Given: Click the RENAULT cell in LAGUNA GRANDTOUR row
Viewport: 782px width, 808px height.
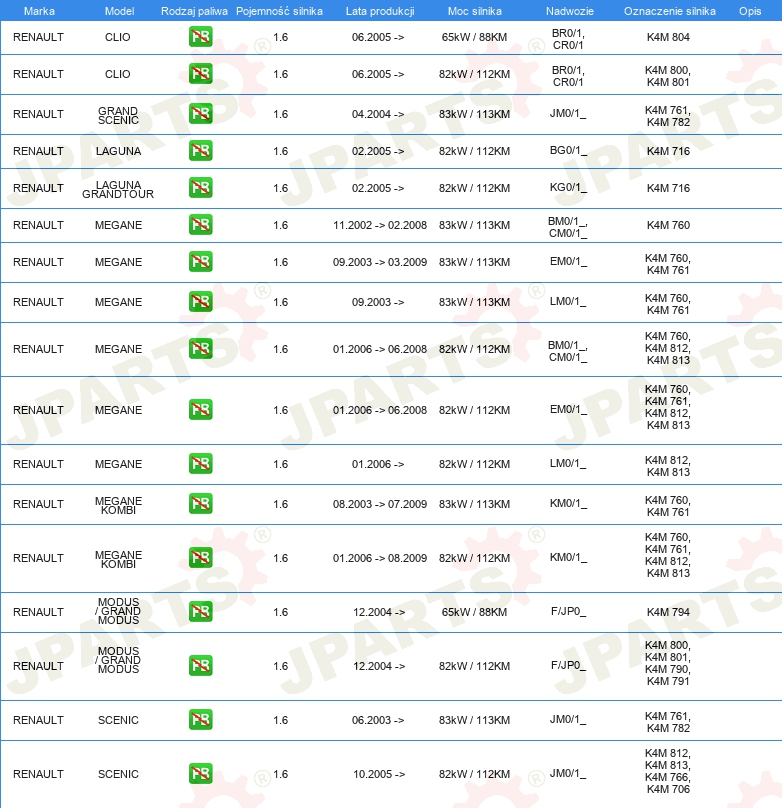Looking at the screenshot, I should point(38,188).
